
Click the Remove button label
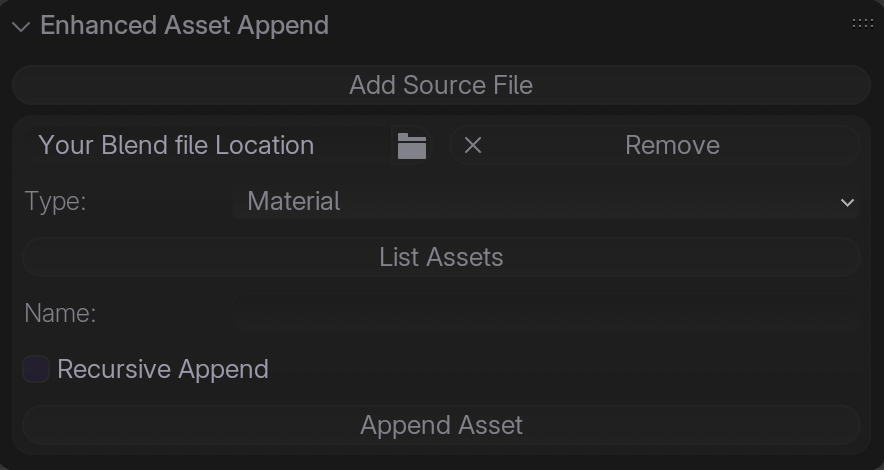[671, 146]
